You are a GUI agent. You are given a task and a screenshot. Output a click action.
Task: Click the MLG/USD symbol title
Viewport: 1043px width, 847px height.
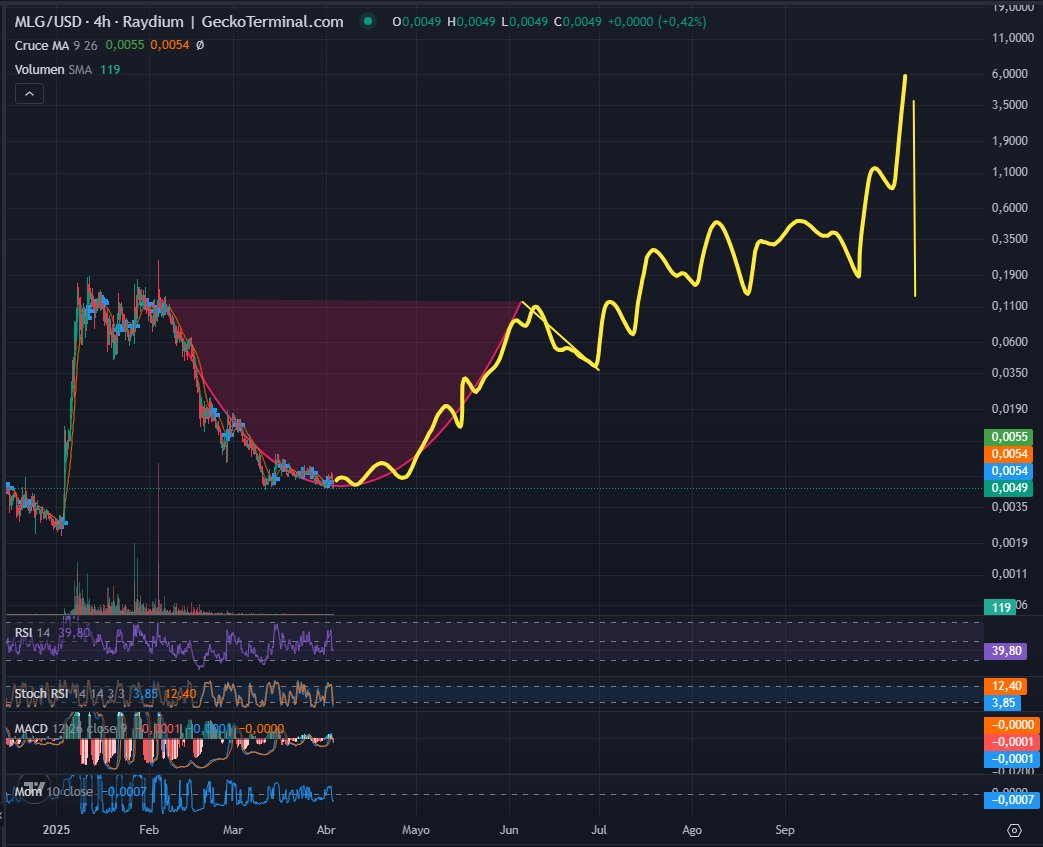click(44, 20)
